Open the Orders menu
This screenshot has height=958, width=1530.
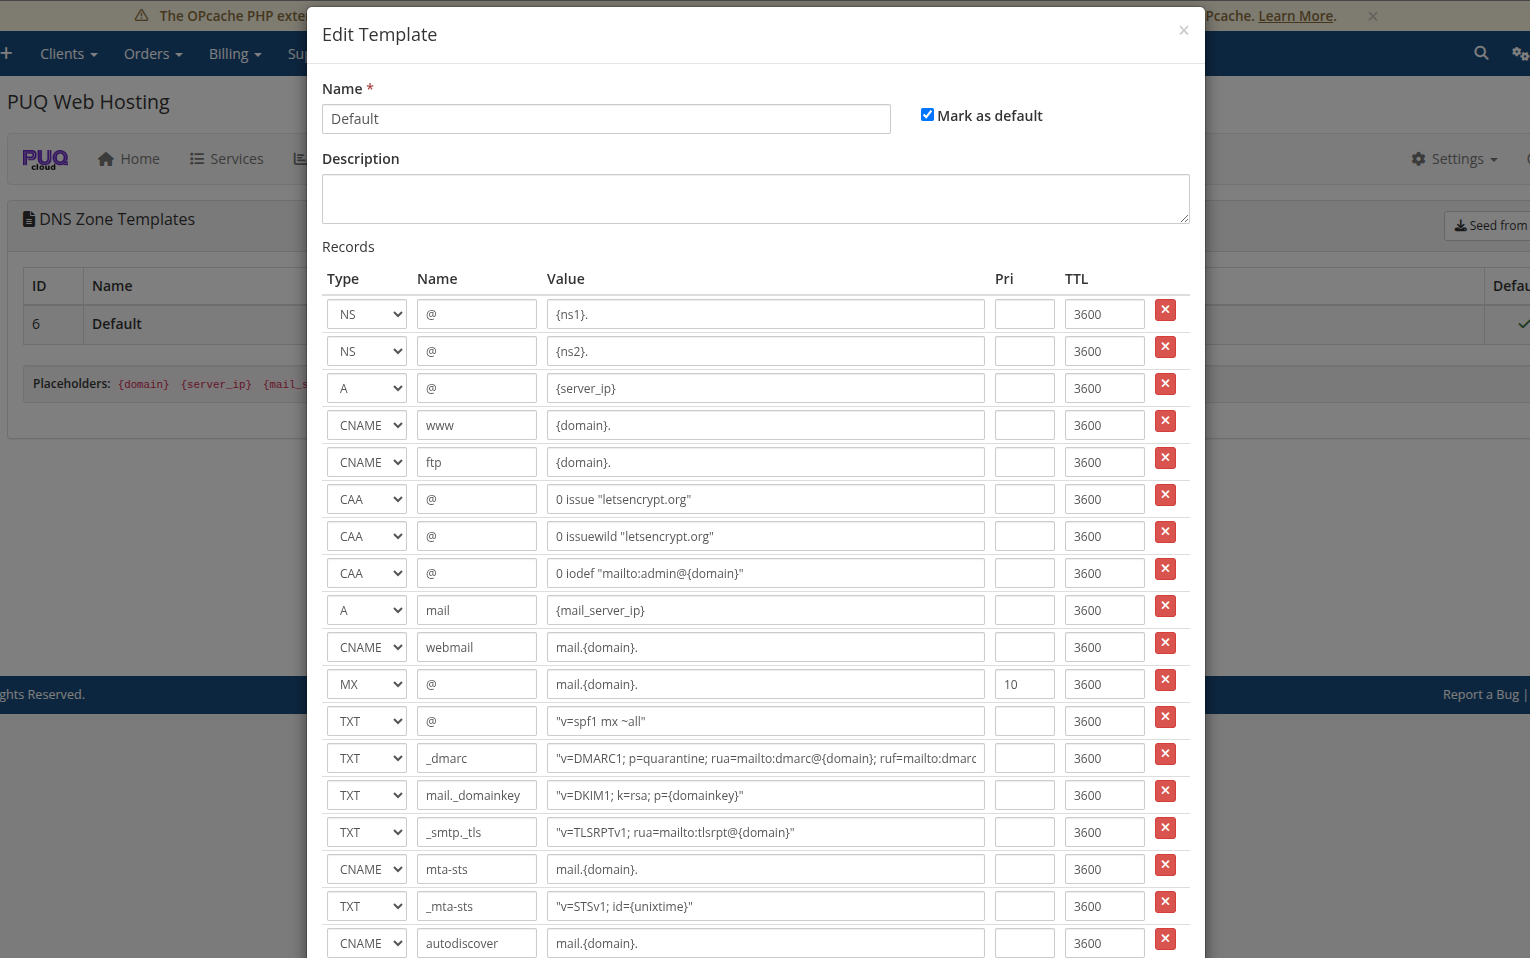(153, 54)
